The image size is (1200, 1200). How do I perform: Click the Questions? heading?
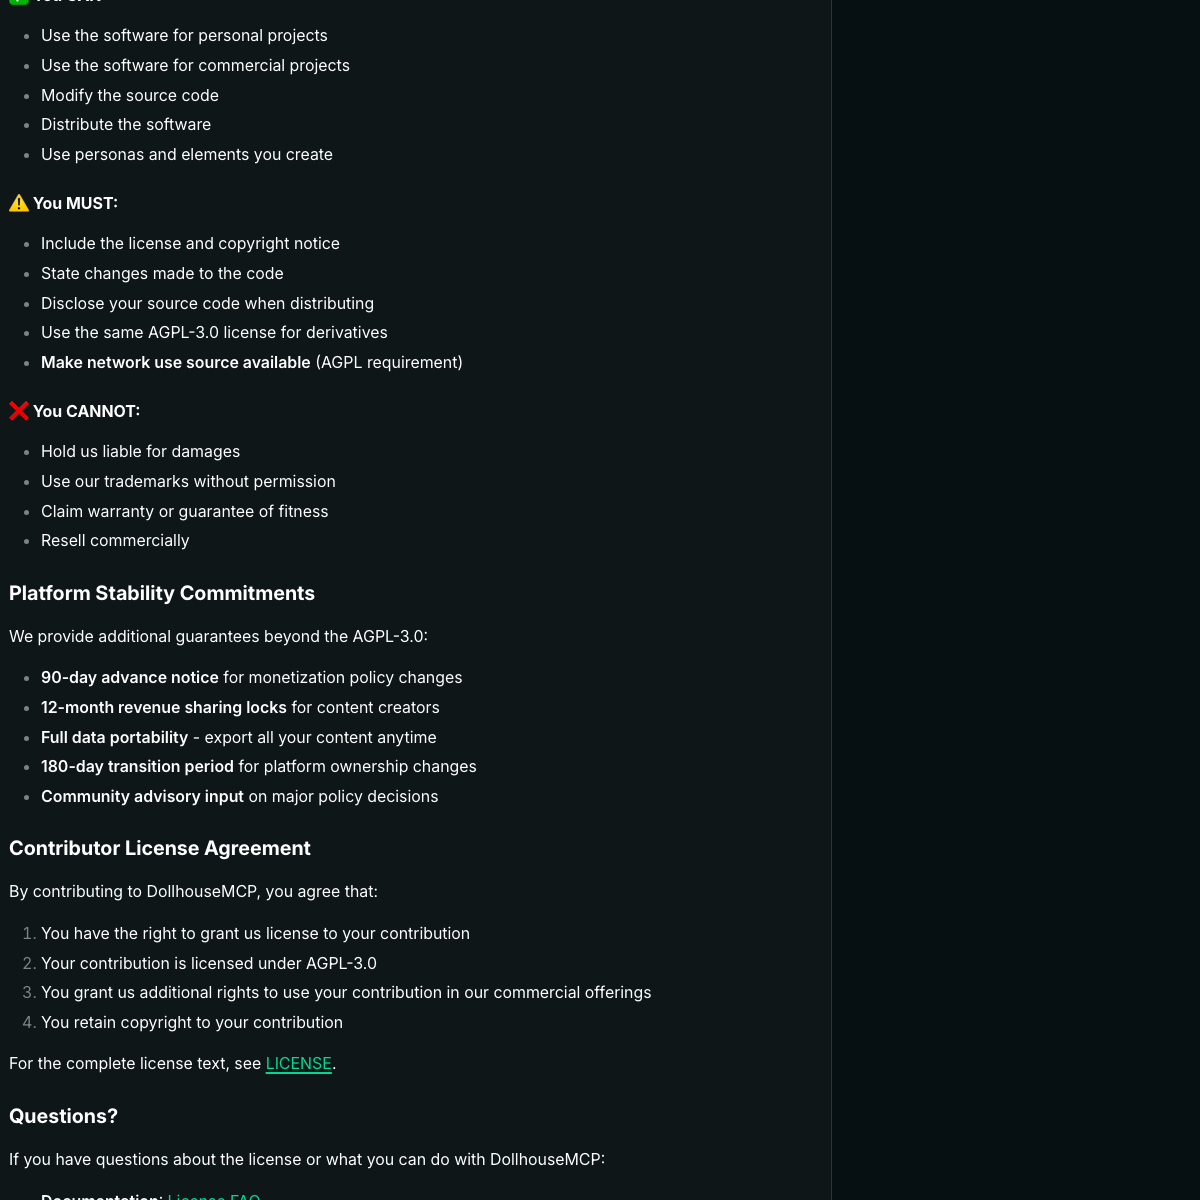63,1116
